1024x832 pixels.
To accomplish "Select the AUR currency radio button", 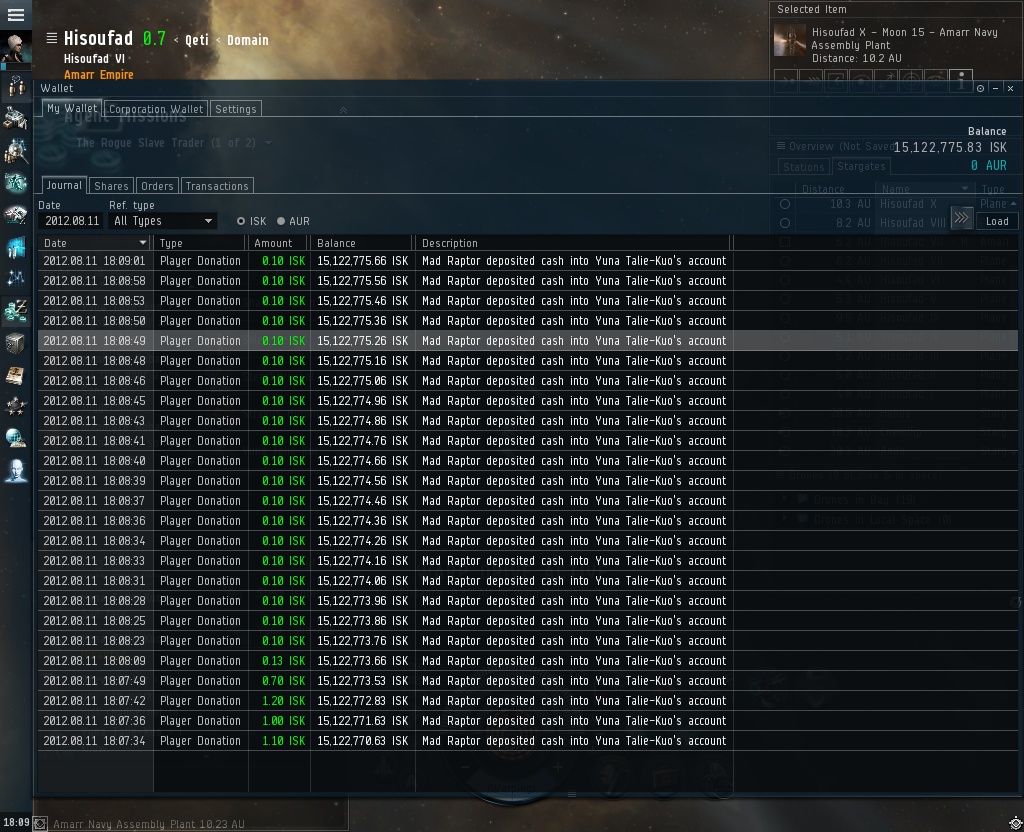I will 281,221.
